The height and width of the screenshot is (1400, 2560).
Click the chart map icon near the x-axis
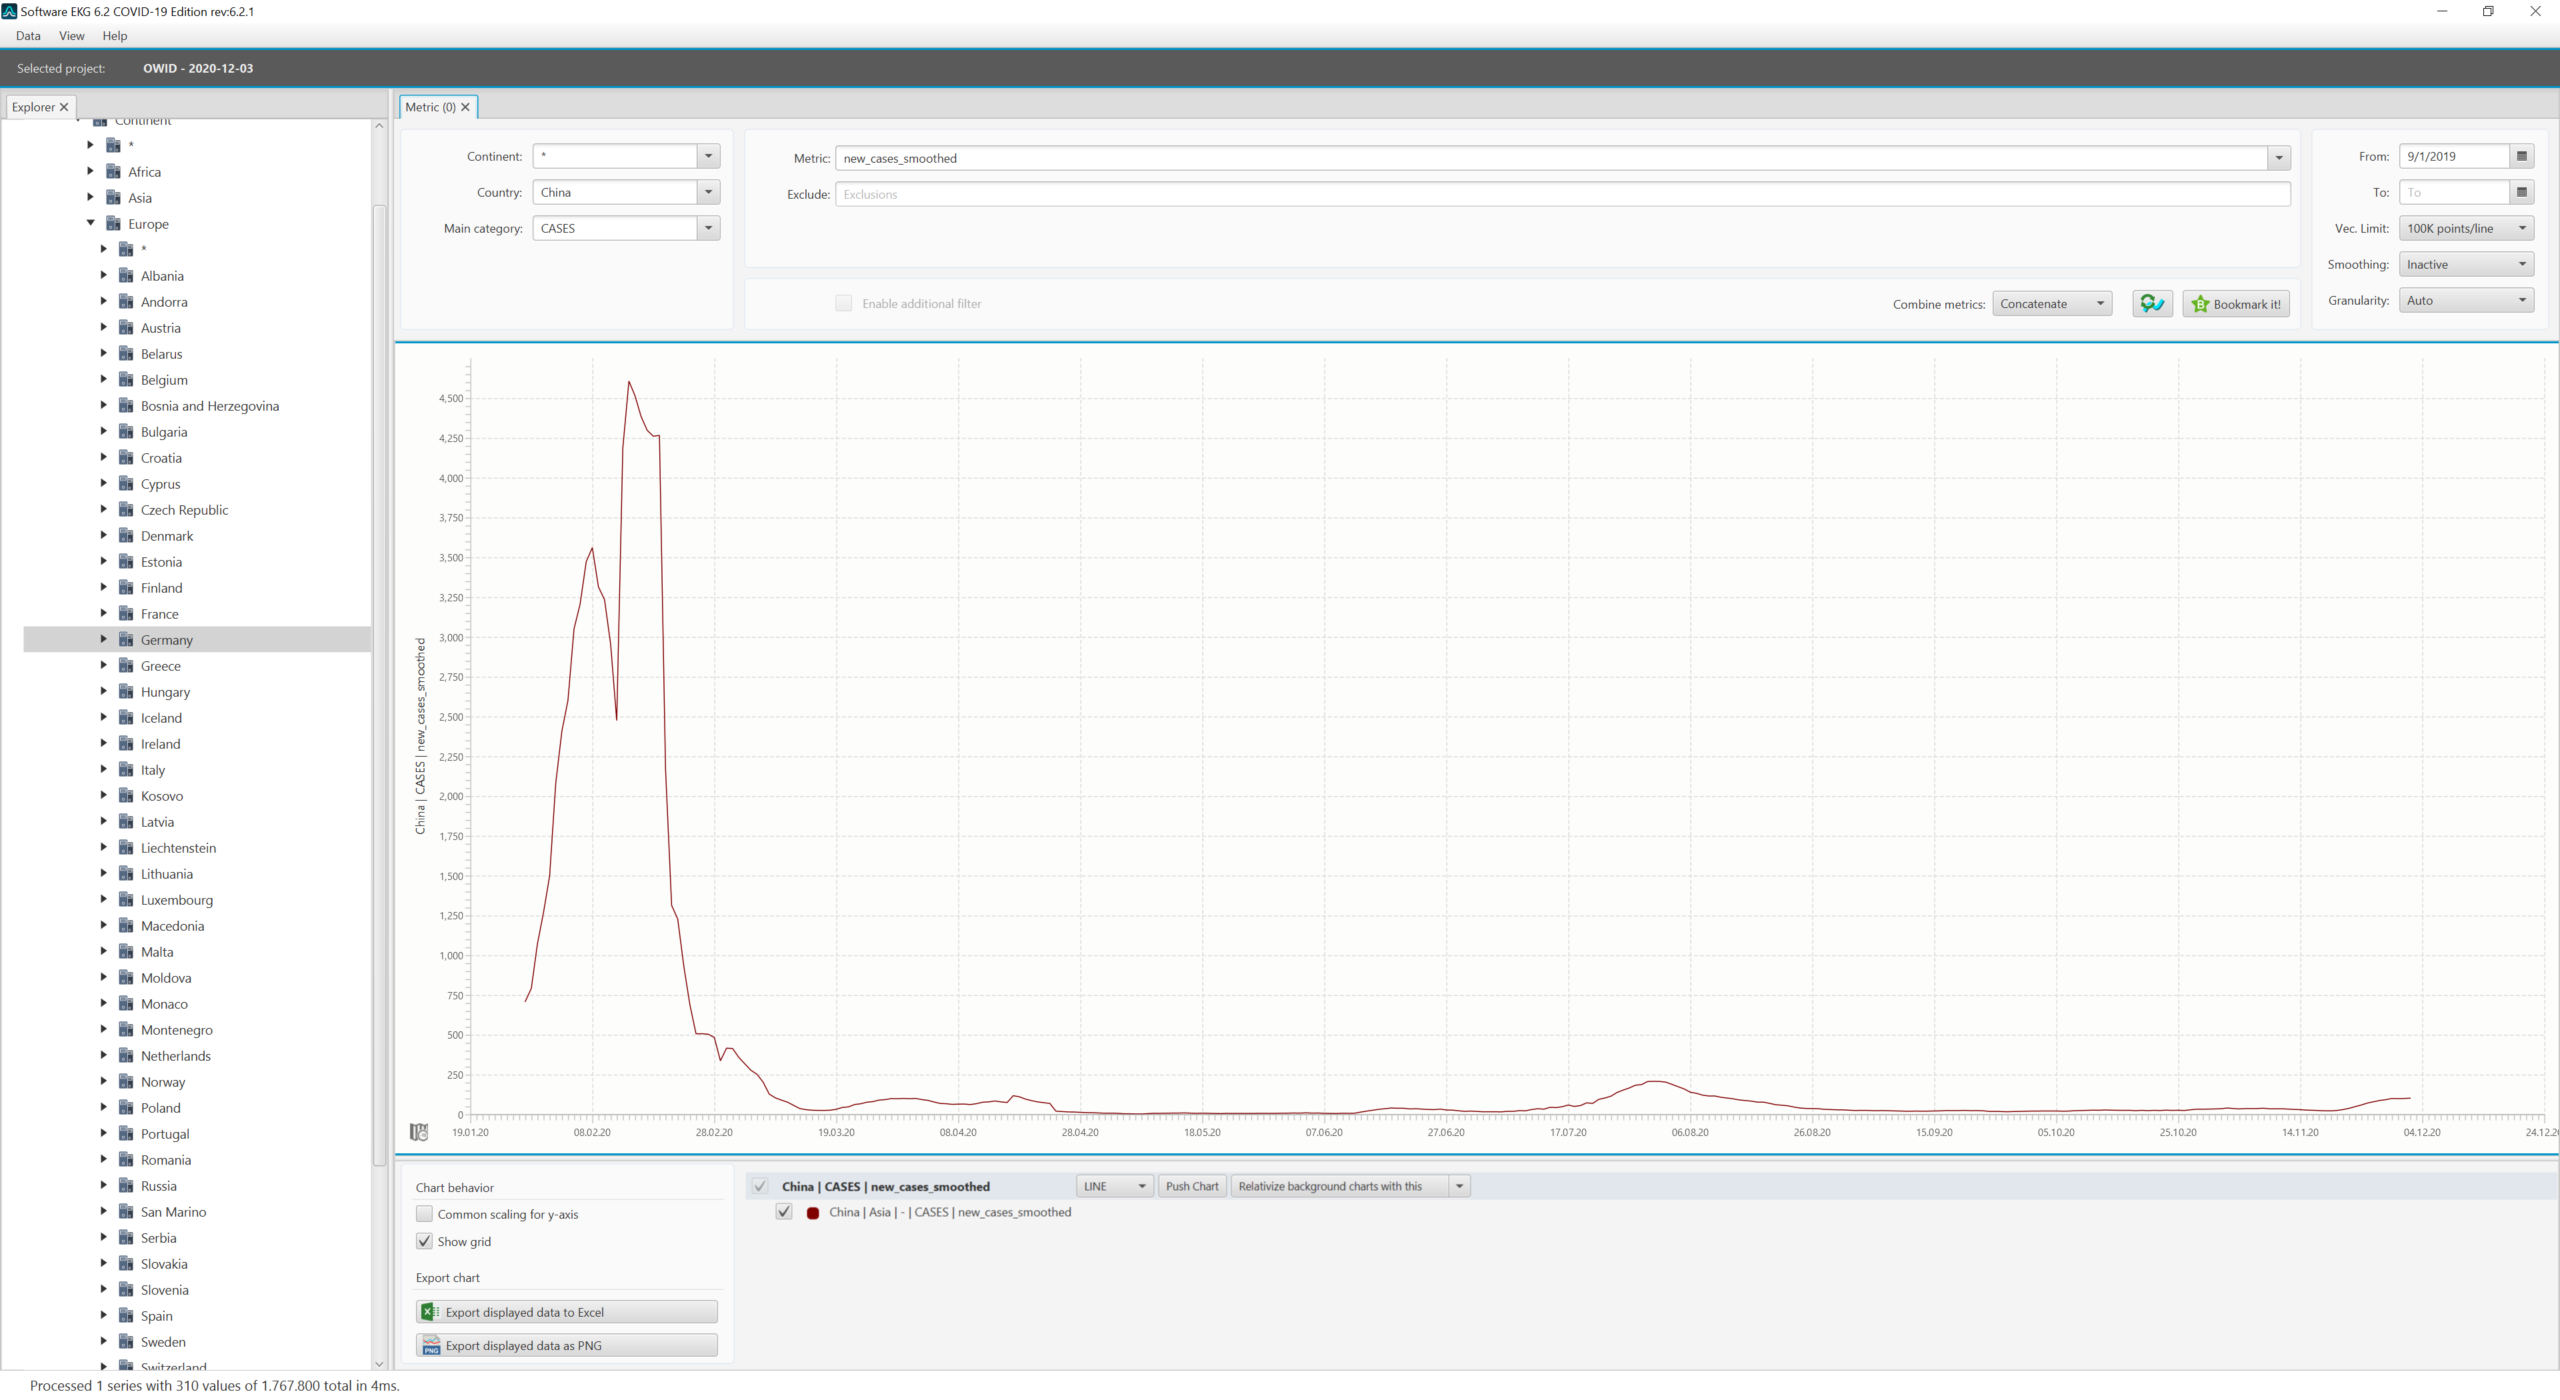pos(419,1132)
